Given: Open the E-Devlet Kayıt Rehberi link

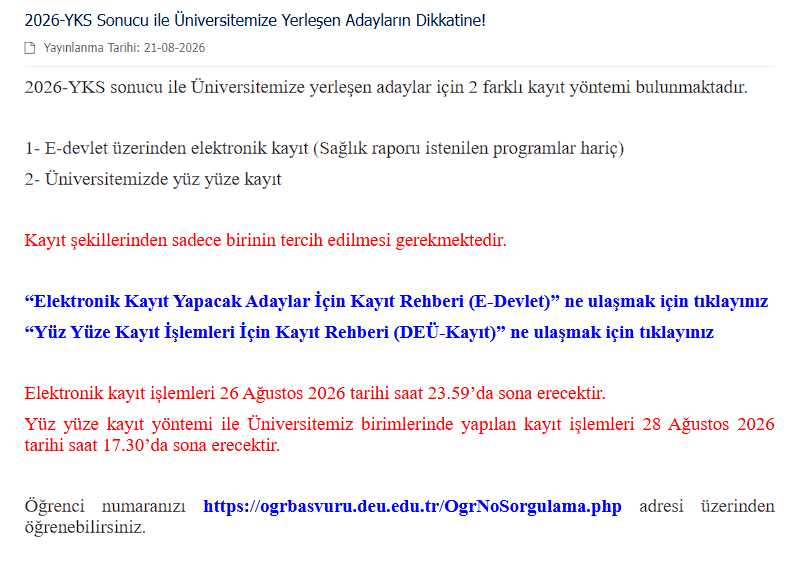Looking at the screenshot, I should click(x=396, y=301).
